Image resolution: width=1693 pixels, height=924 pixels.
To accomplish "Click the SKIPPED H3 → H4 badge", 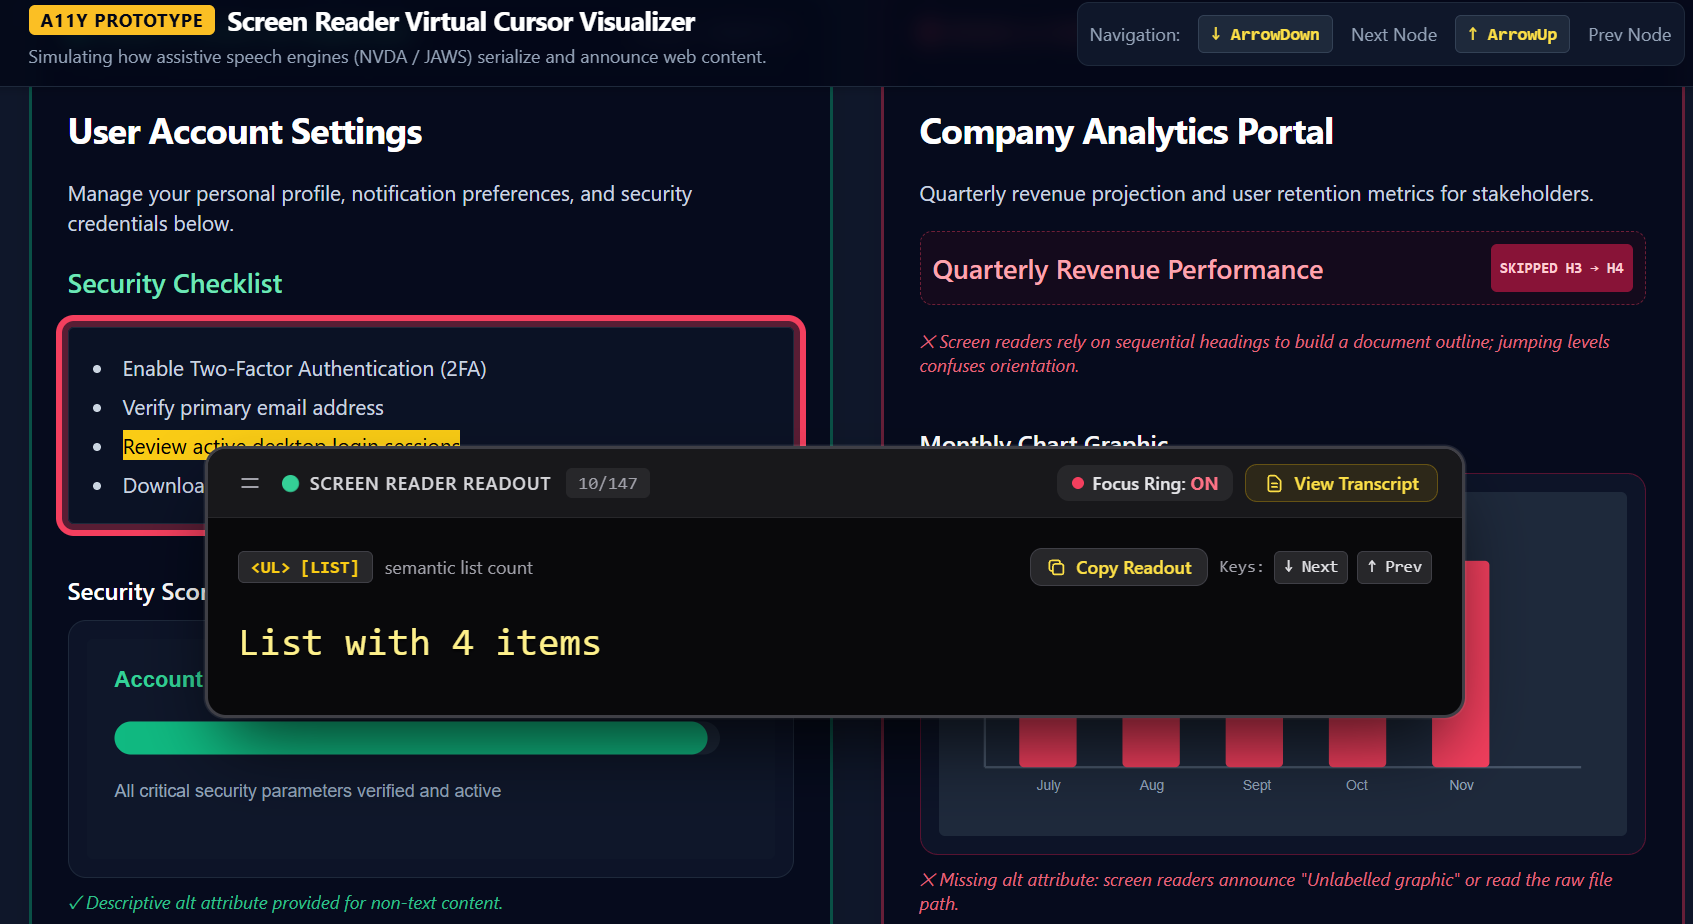I will [x=1561, y=268].
